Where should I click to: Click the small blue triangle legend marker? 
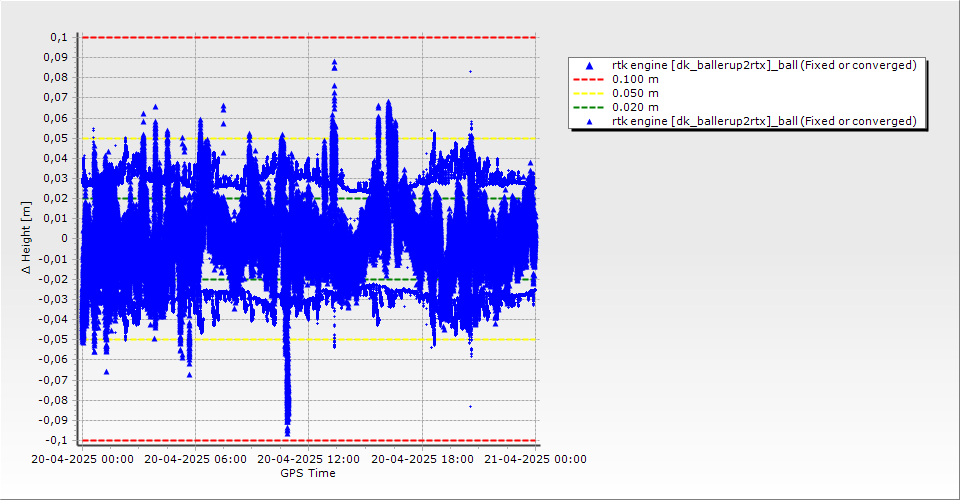[x=589, y=122]
